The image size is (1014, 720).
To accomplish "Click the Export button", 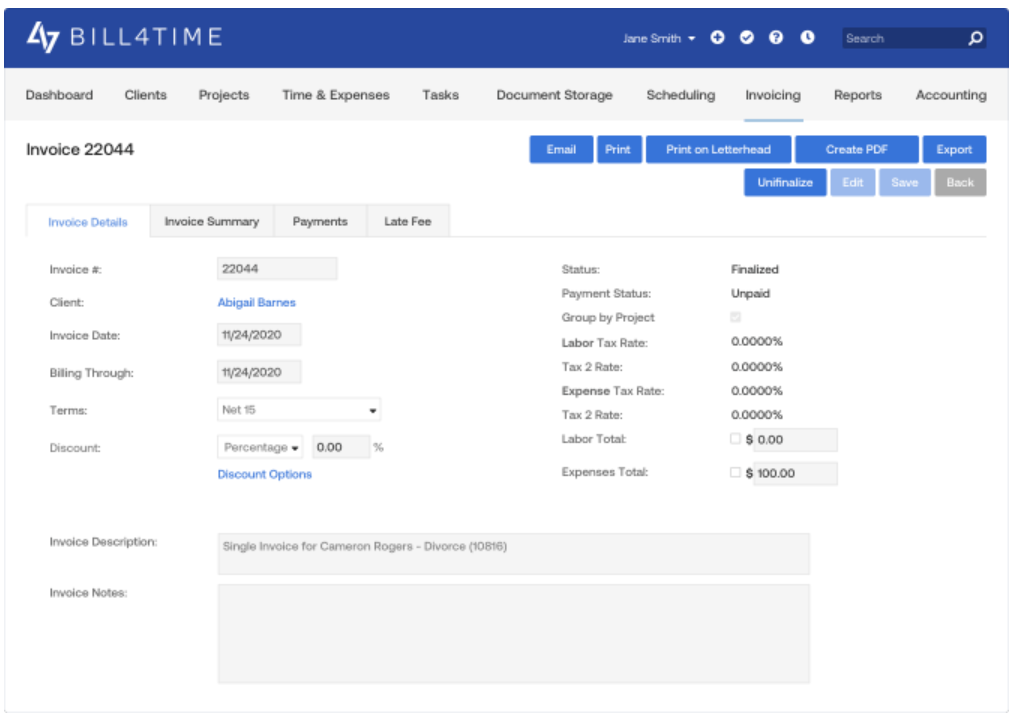I will [x=954, y=149].
